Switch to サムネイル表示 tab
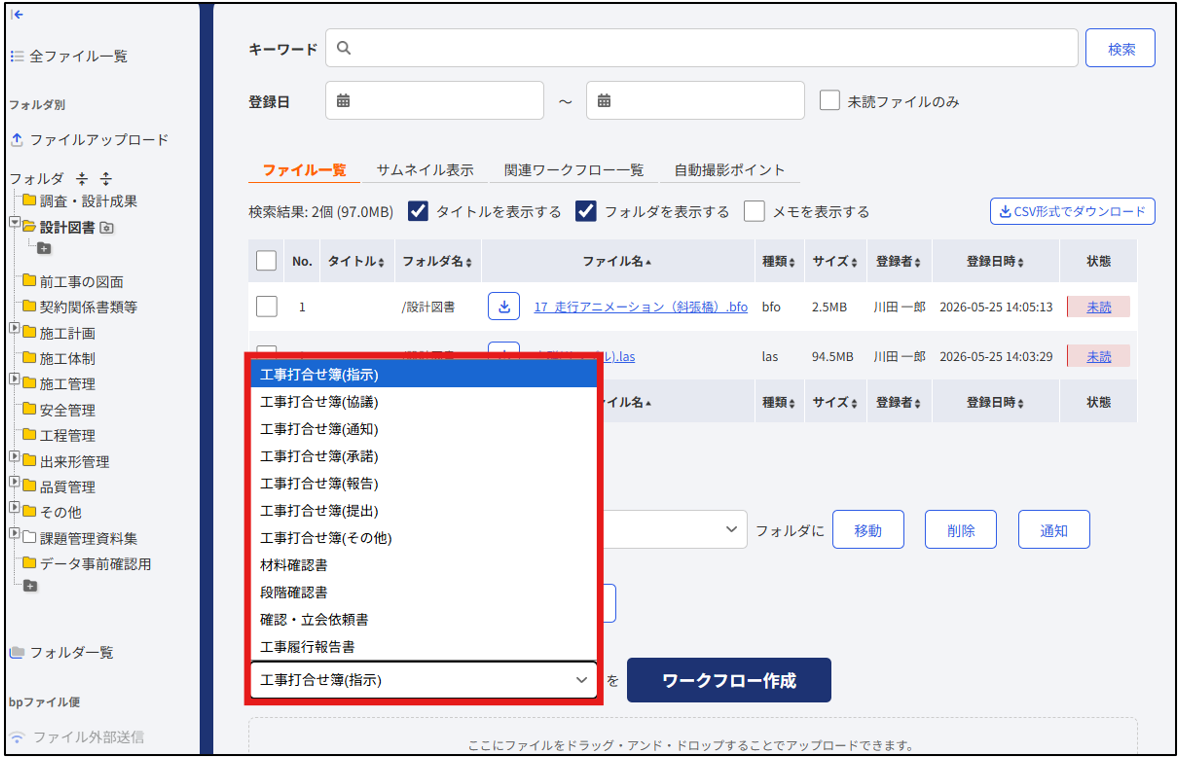 [425, 170]
